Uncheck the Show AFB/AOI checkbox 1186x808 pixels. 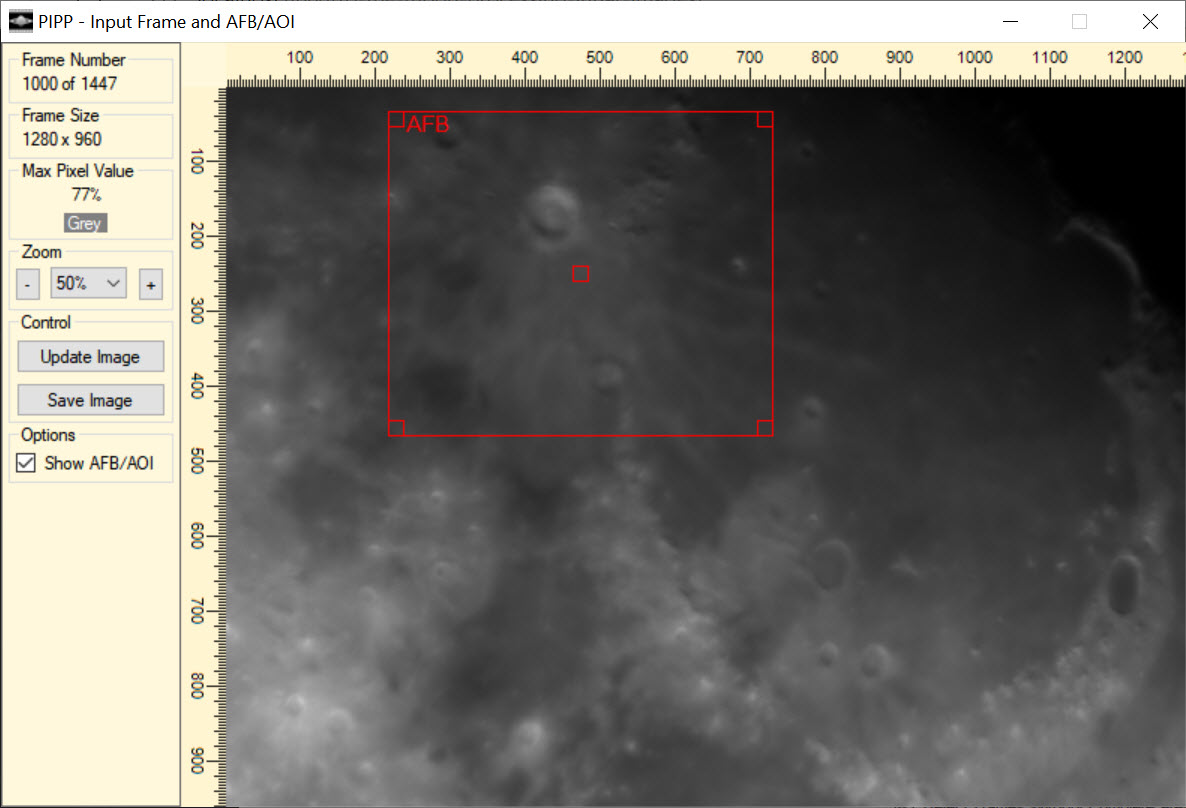27,463
